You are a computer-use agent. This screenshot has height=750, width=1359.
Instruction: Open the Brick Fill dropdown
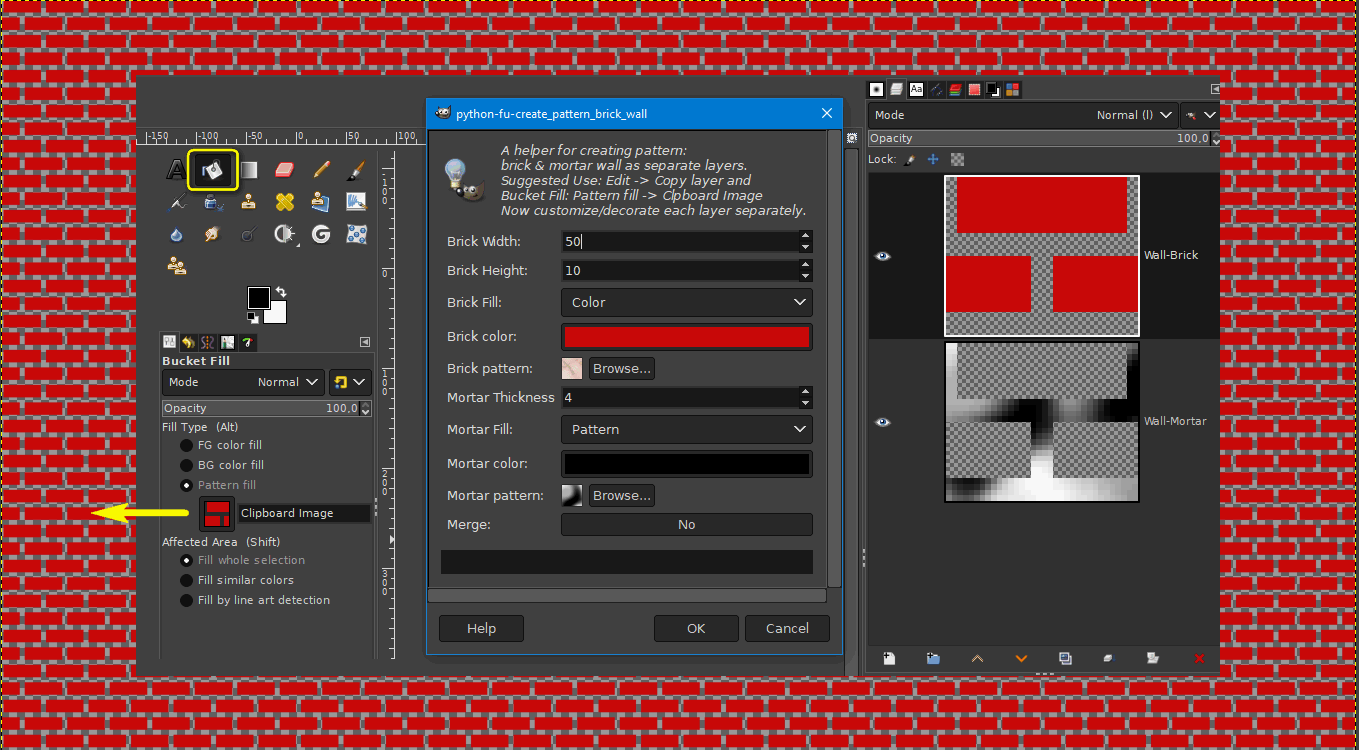687,302
